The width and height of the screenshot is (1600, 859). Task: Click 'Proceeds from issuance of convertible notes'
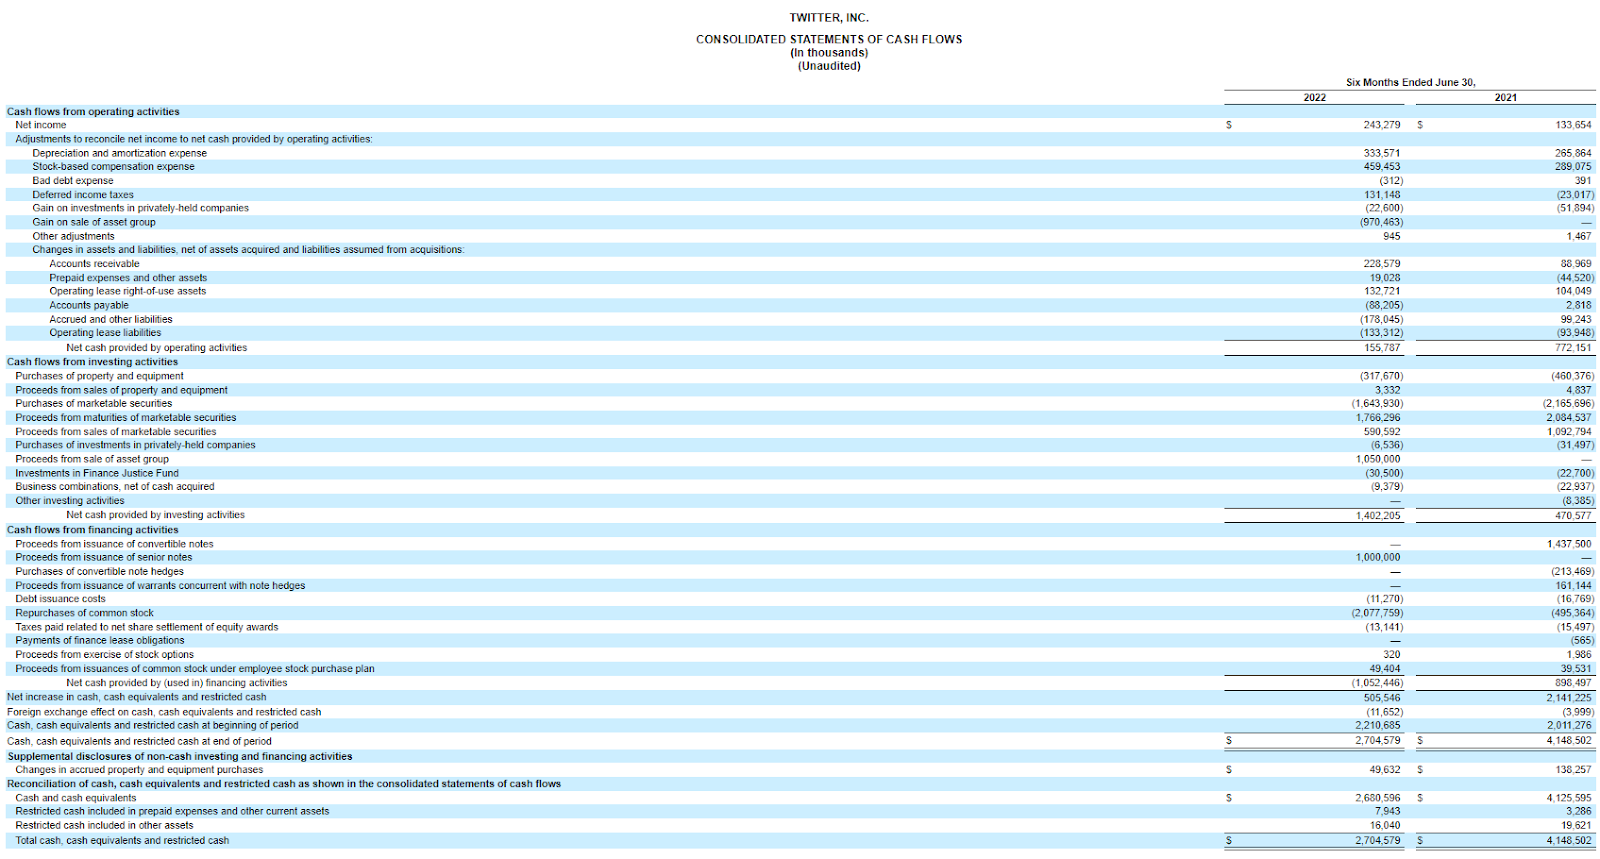[114, 544]
